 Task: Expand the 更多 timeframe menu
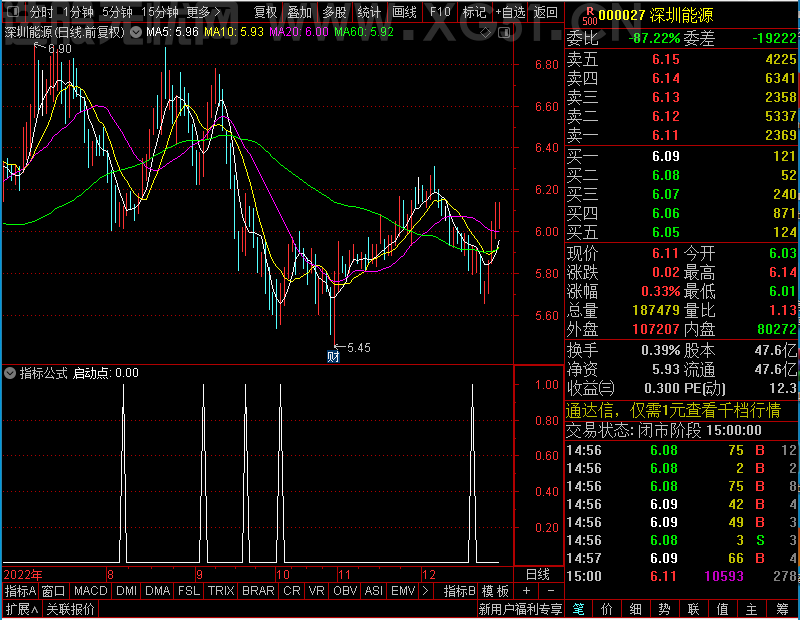pos(204,12)
